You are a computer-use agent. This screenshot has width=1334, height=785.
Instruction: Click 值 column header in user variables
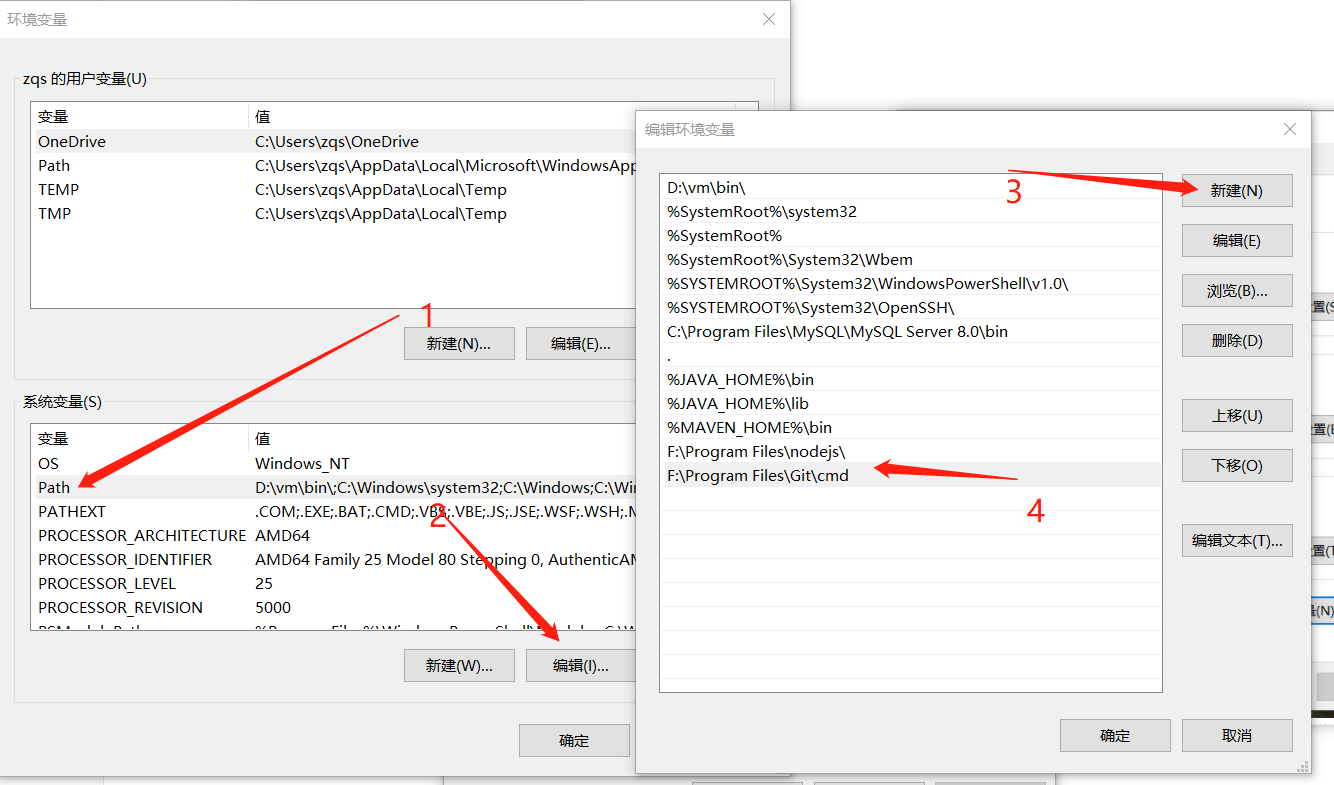coord(491,116)
